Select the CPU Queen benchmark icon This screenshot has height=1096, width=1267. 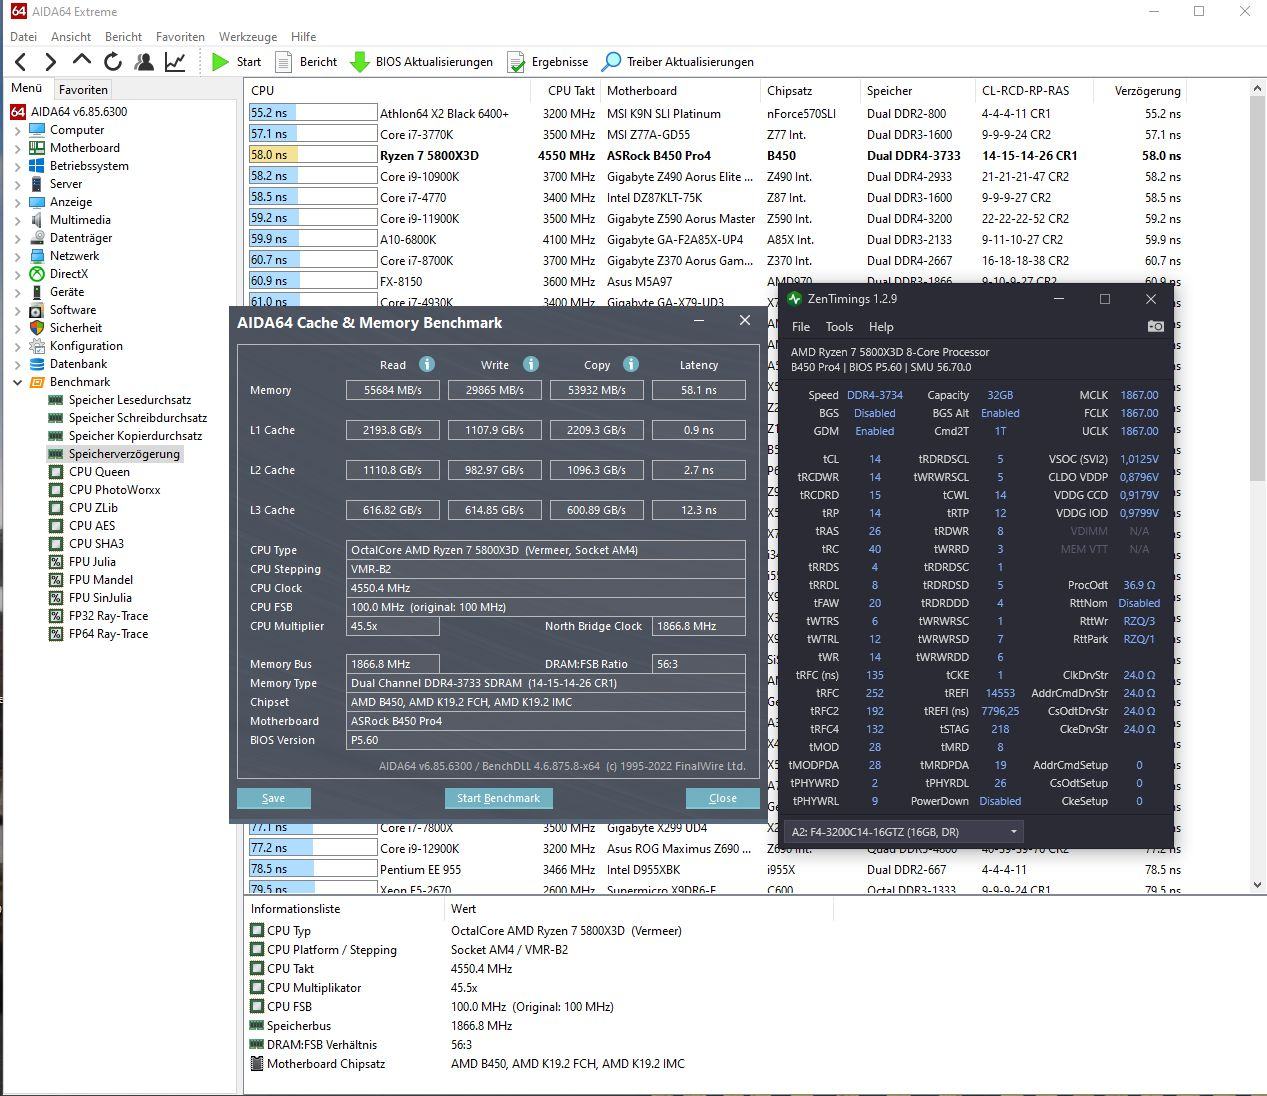point(56,472)
